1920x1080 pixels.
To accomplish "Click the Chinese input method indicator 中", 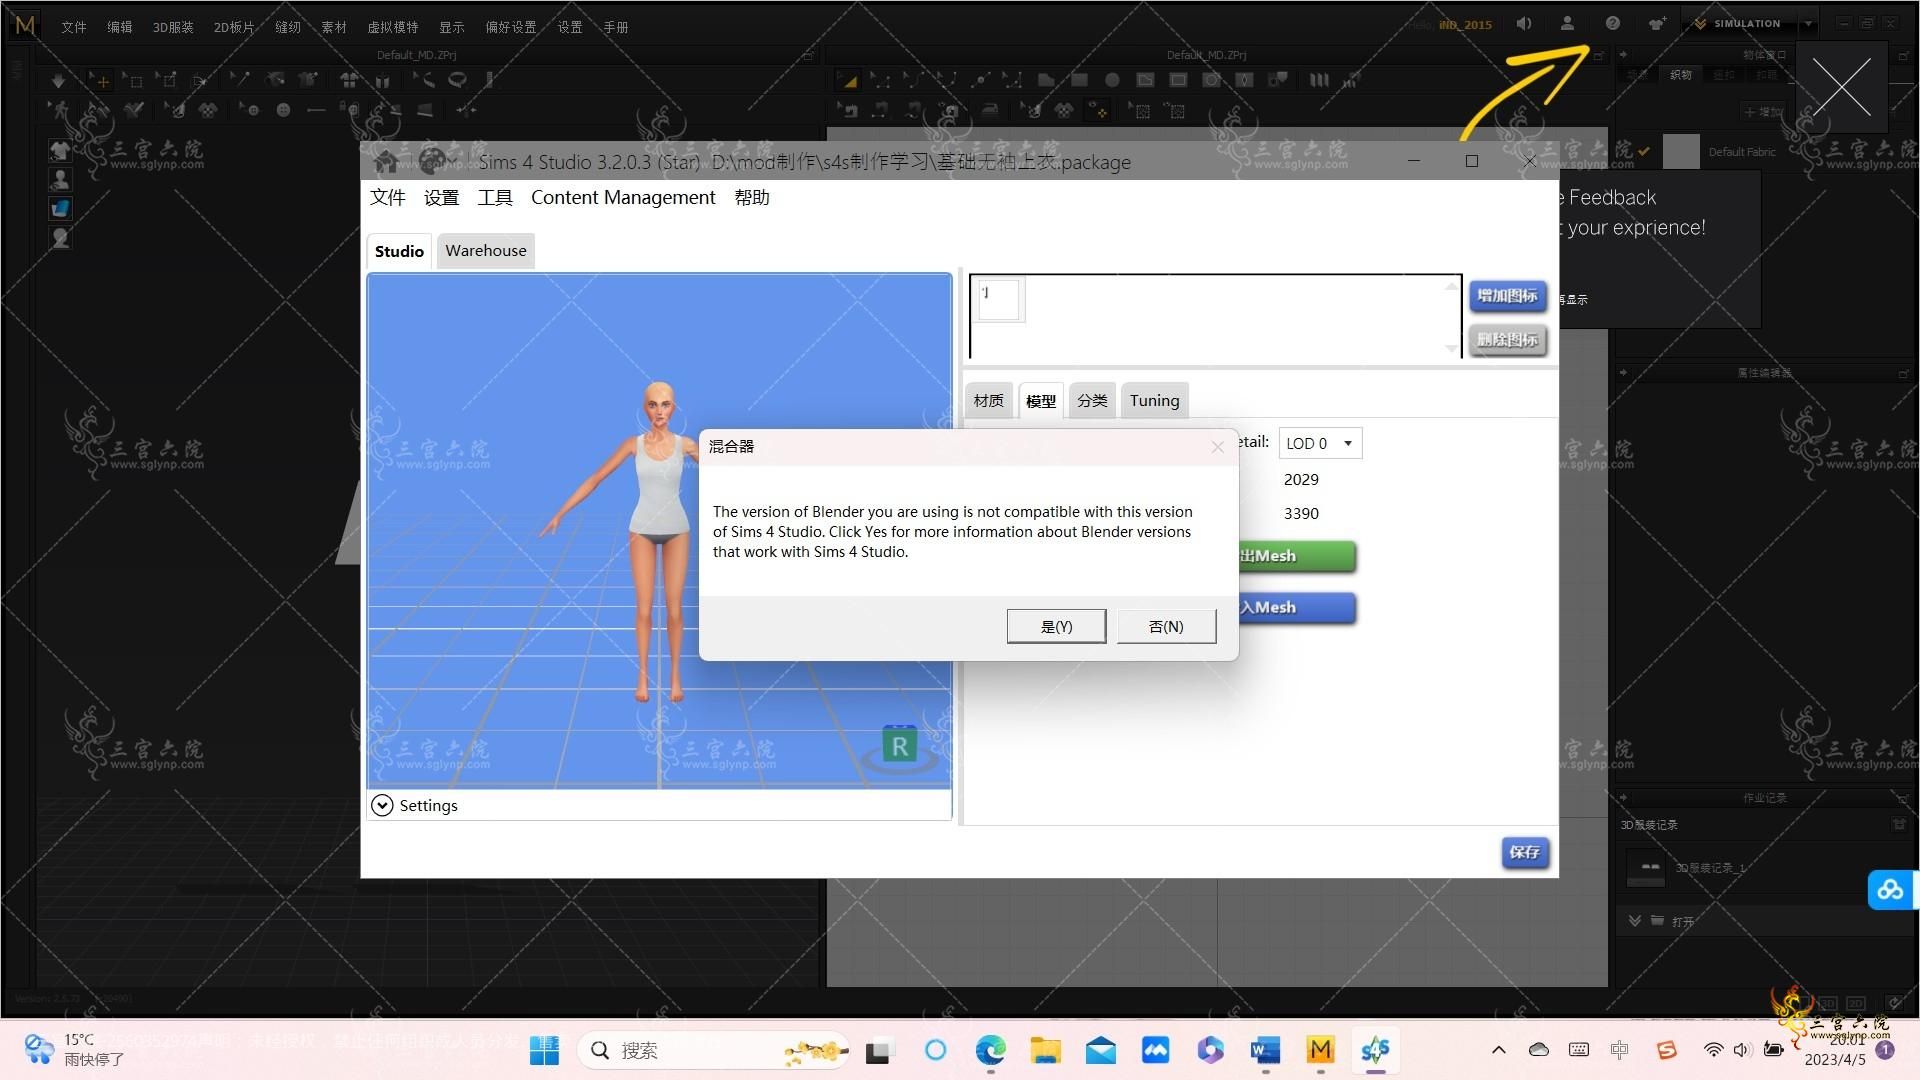I will click(x=1619, y=1050).
